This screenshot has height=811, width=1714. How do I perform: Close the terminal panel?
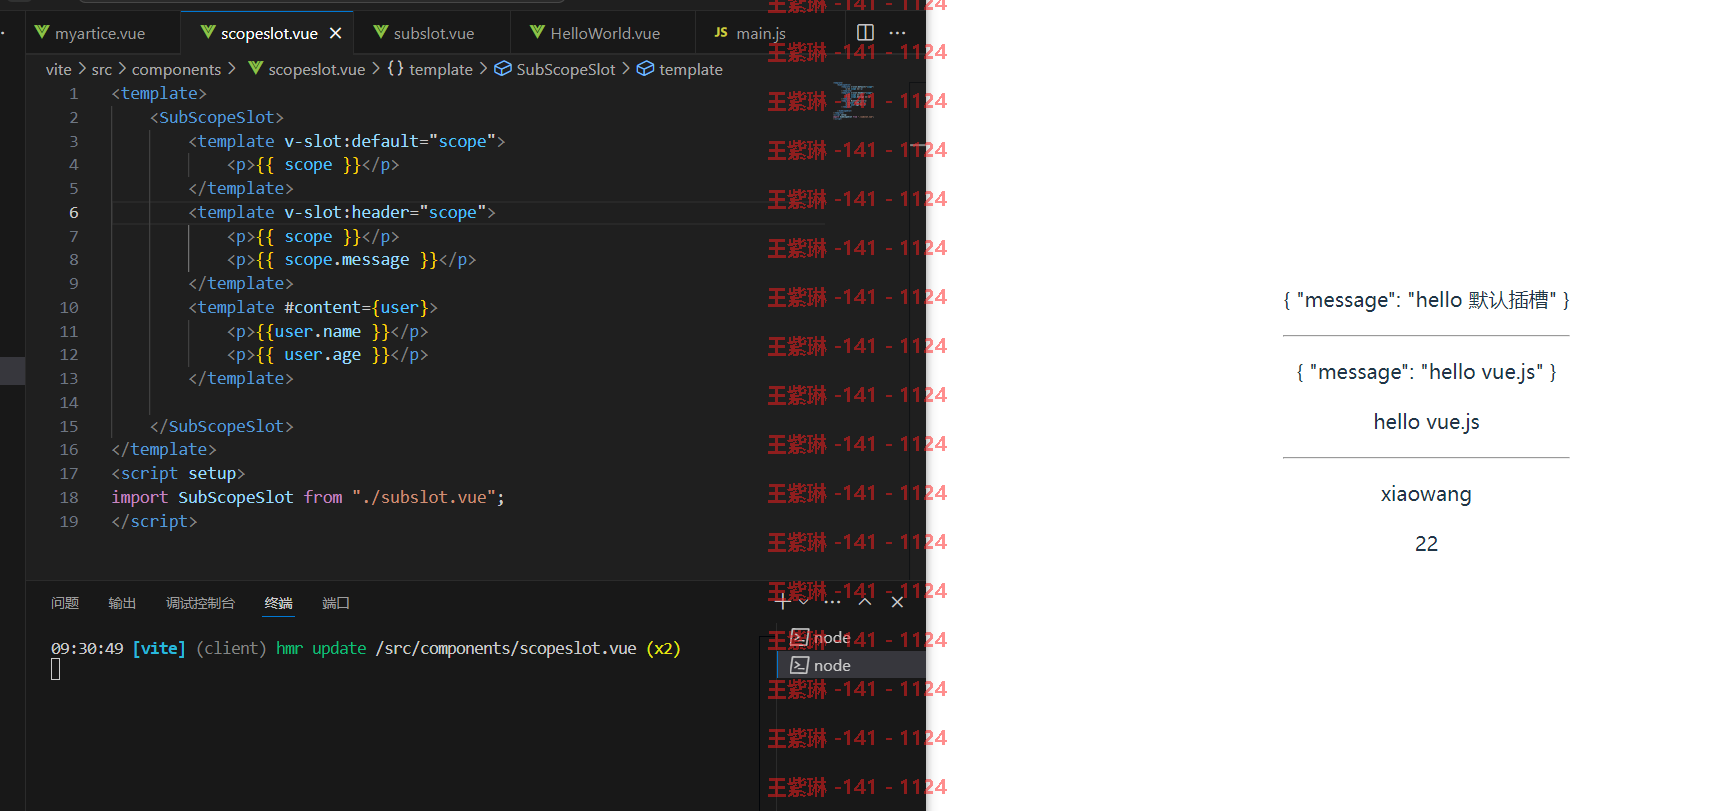tap(897, 602)
